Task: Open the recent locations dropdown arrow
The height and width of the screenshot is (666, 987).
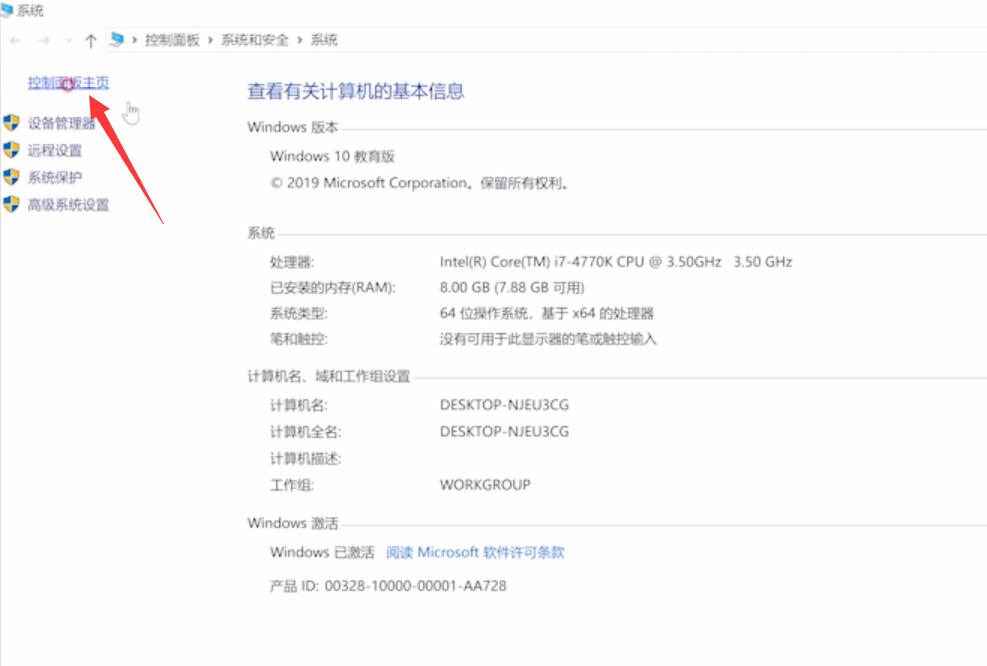Action: tap(68, 41)
